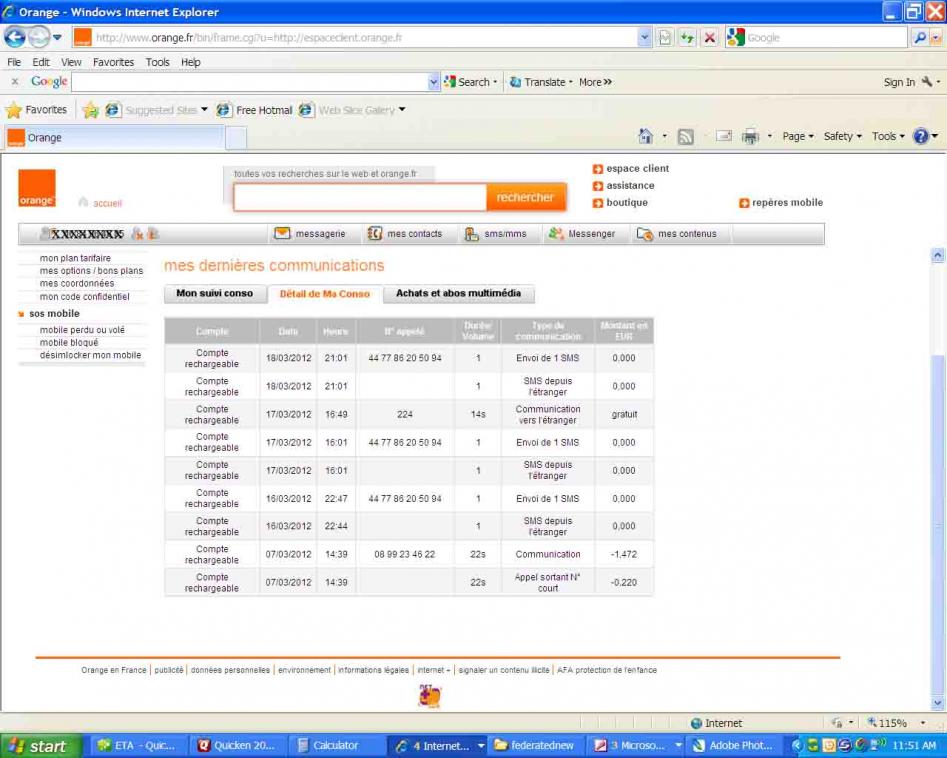947x758 pixels.
Task: Expand the Google Toolbar search dropdown
Action: (x=432, y=82)
